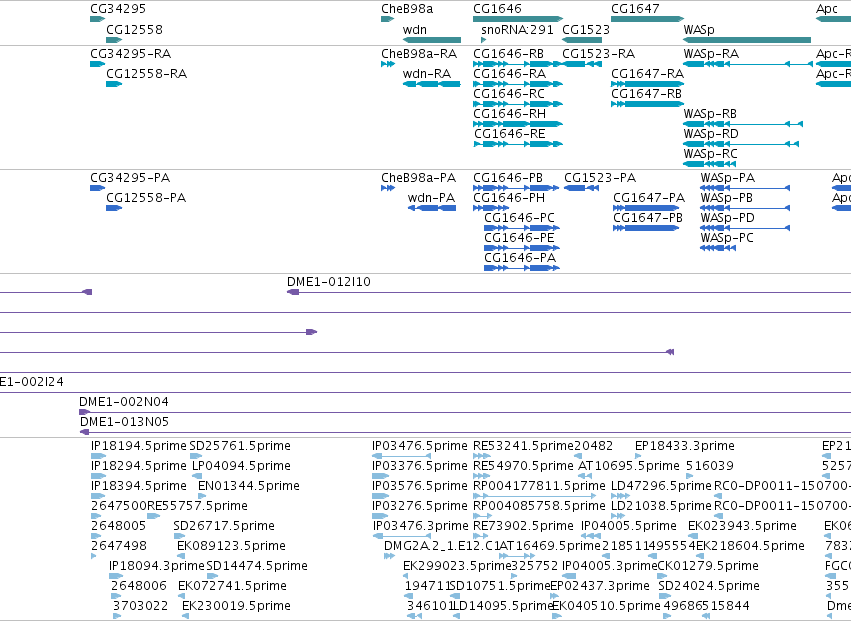
Task: Select transcript WASp-RC
Action: pyautogui.click(x=710, y=164)
